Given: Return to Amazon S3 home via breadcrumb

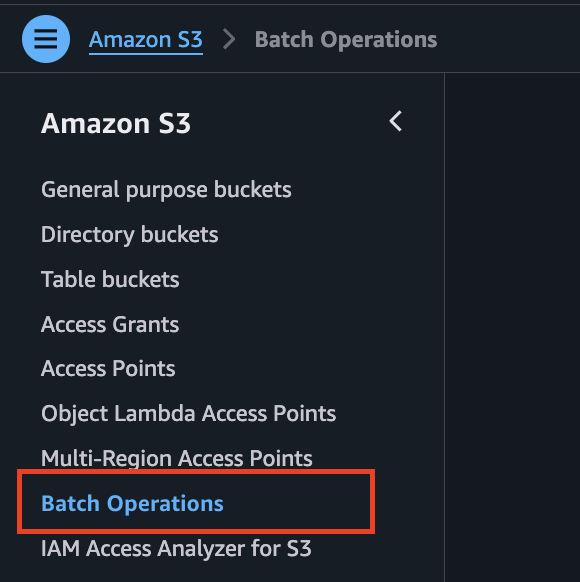Looking at the screenshot, I should click(145, 40).
